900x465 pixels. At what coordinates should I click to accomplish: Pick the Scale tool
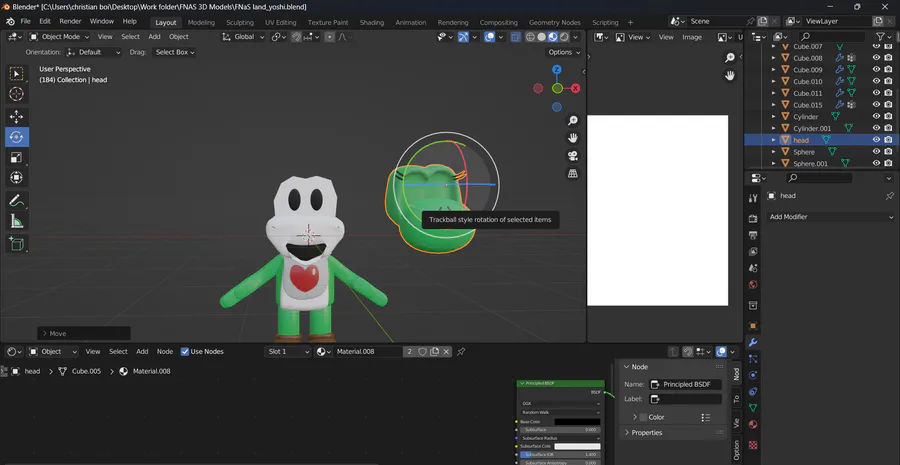coord(17,157)
